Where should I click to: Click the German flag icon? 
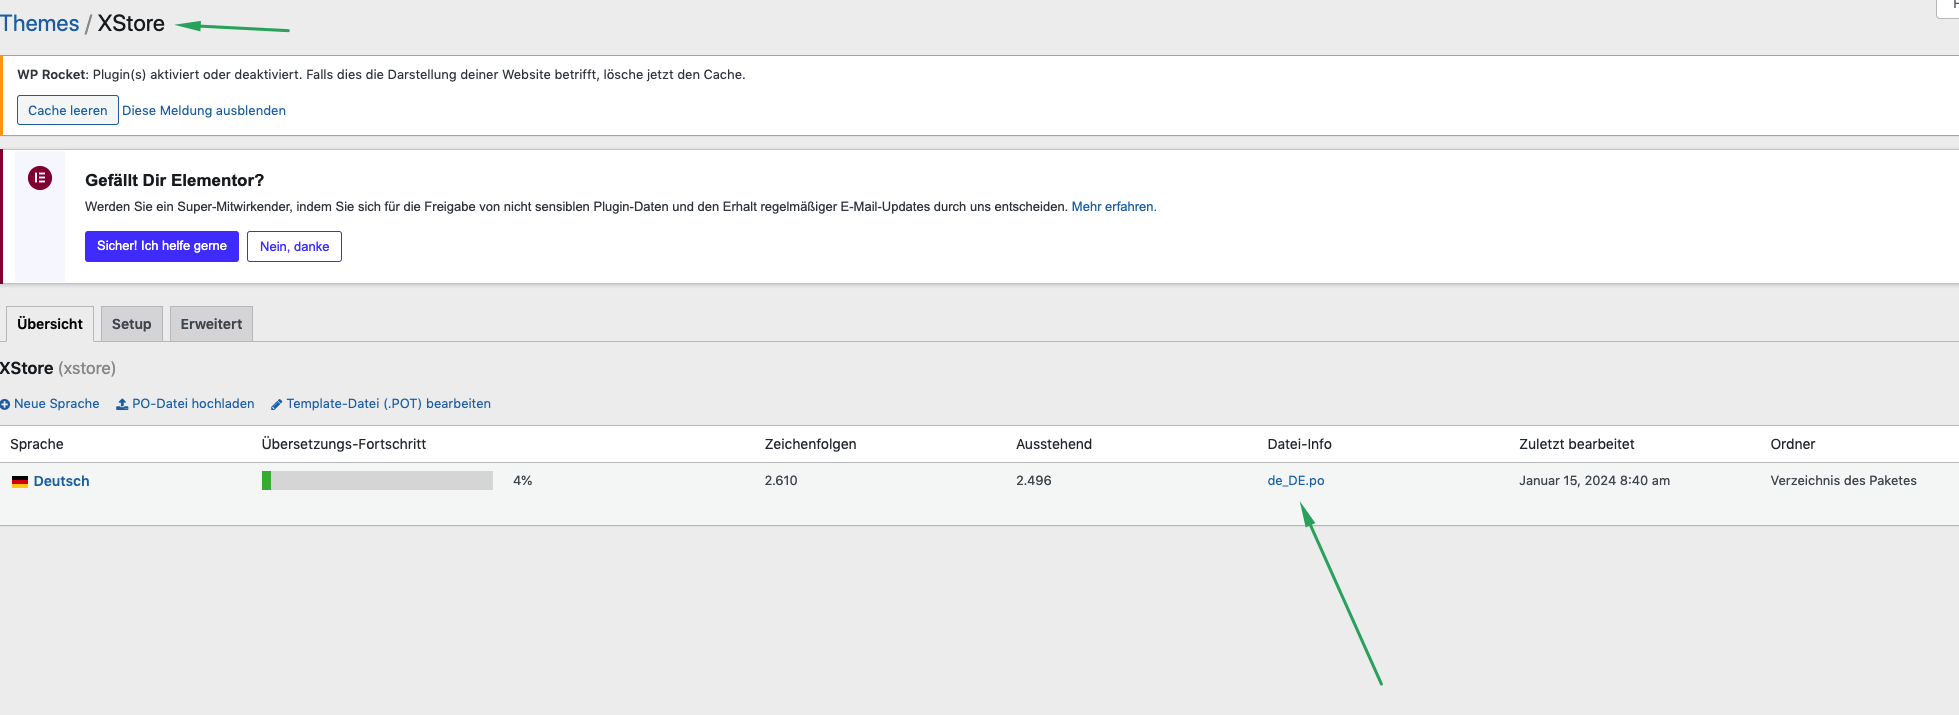click(20, 481)
